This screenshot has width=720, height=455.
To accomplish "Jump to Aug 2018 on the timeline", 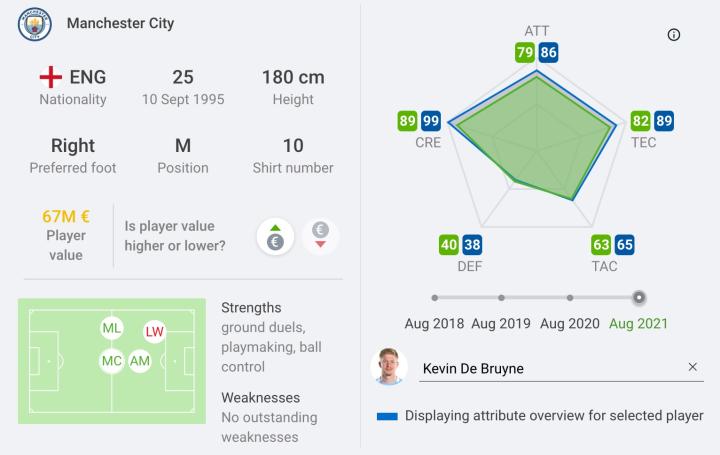I will pos(434,297).
